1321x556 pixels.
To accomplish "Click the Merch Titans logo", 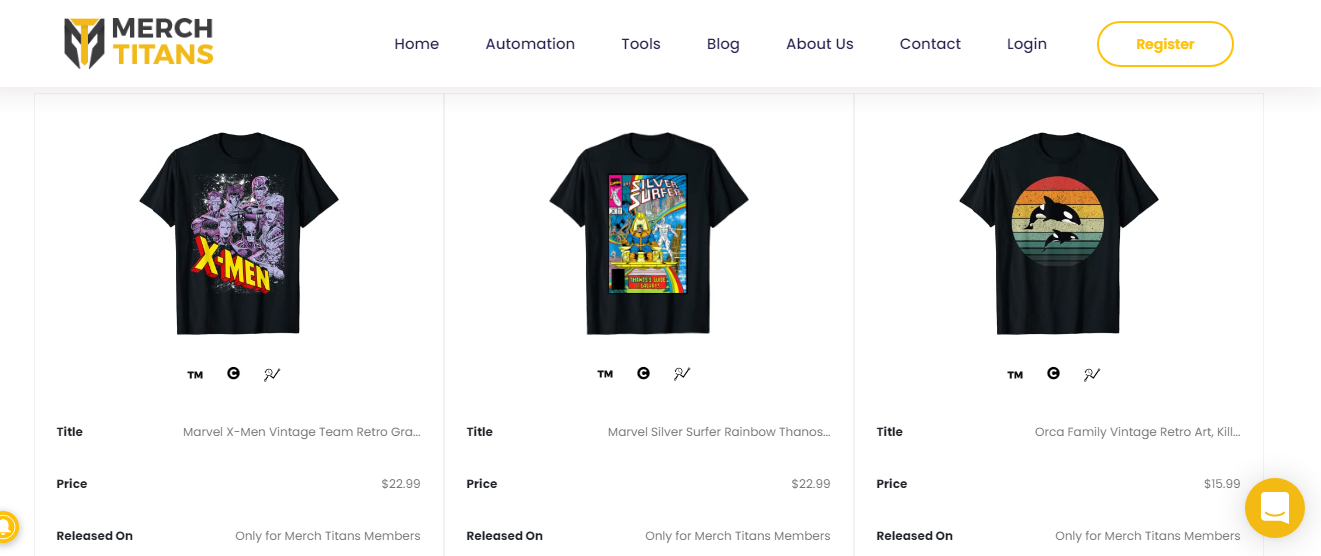I will (x=138, y=43).
